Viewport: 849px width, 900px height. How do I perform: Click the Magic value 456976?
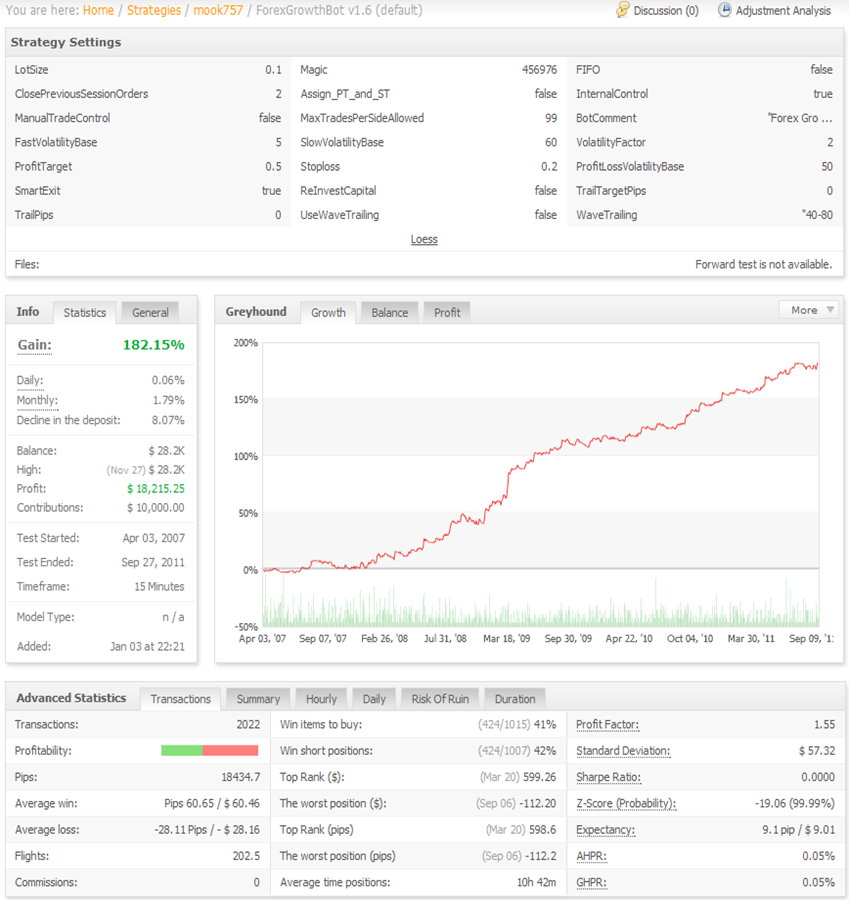(539, 69)
